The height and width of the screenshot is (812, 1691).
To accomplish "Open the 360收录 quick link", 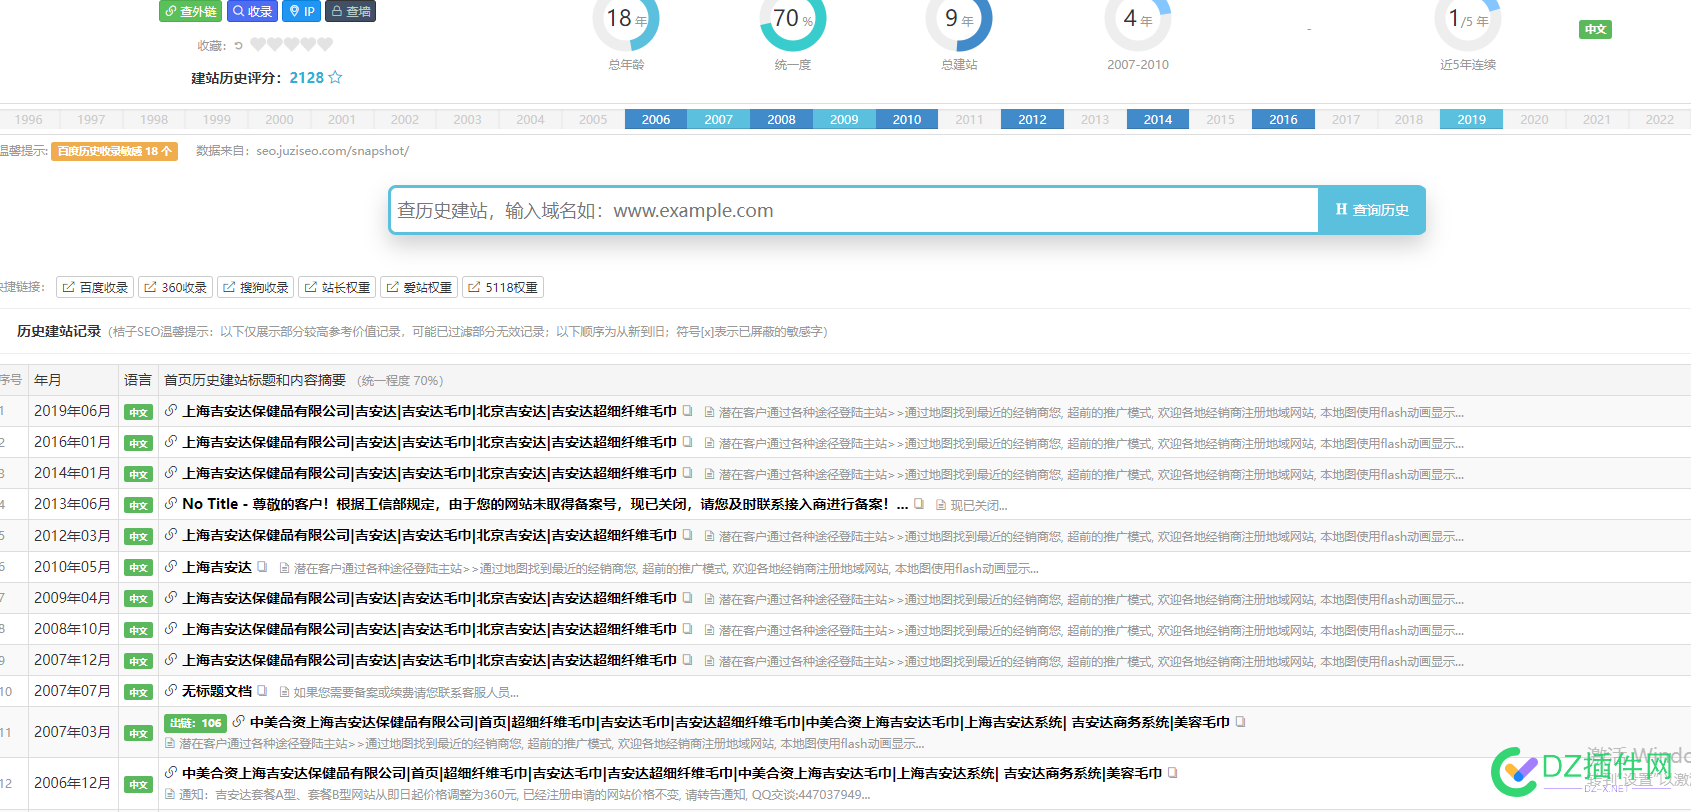I will pos(175,287).
